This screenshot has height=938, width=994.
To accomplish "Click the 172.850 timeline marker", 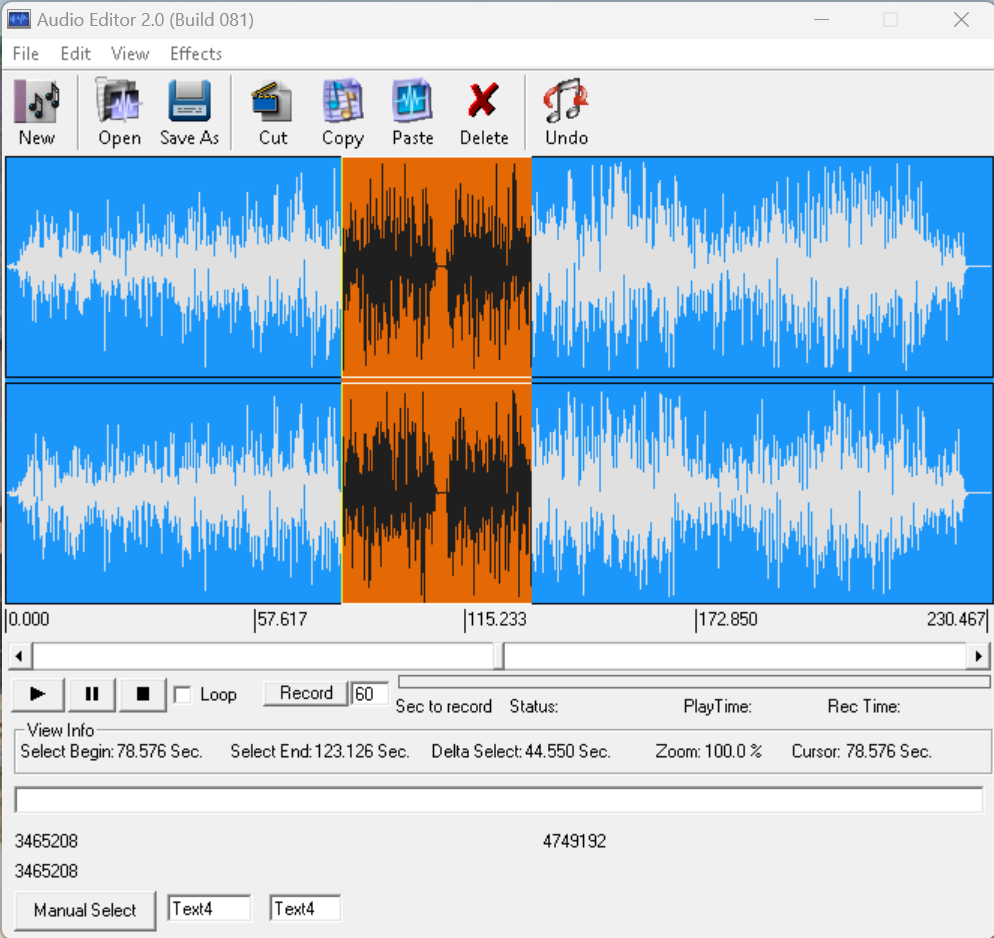I will click(x=727, y=619).
